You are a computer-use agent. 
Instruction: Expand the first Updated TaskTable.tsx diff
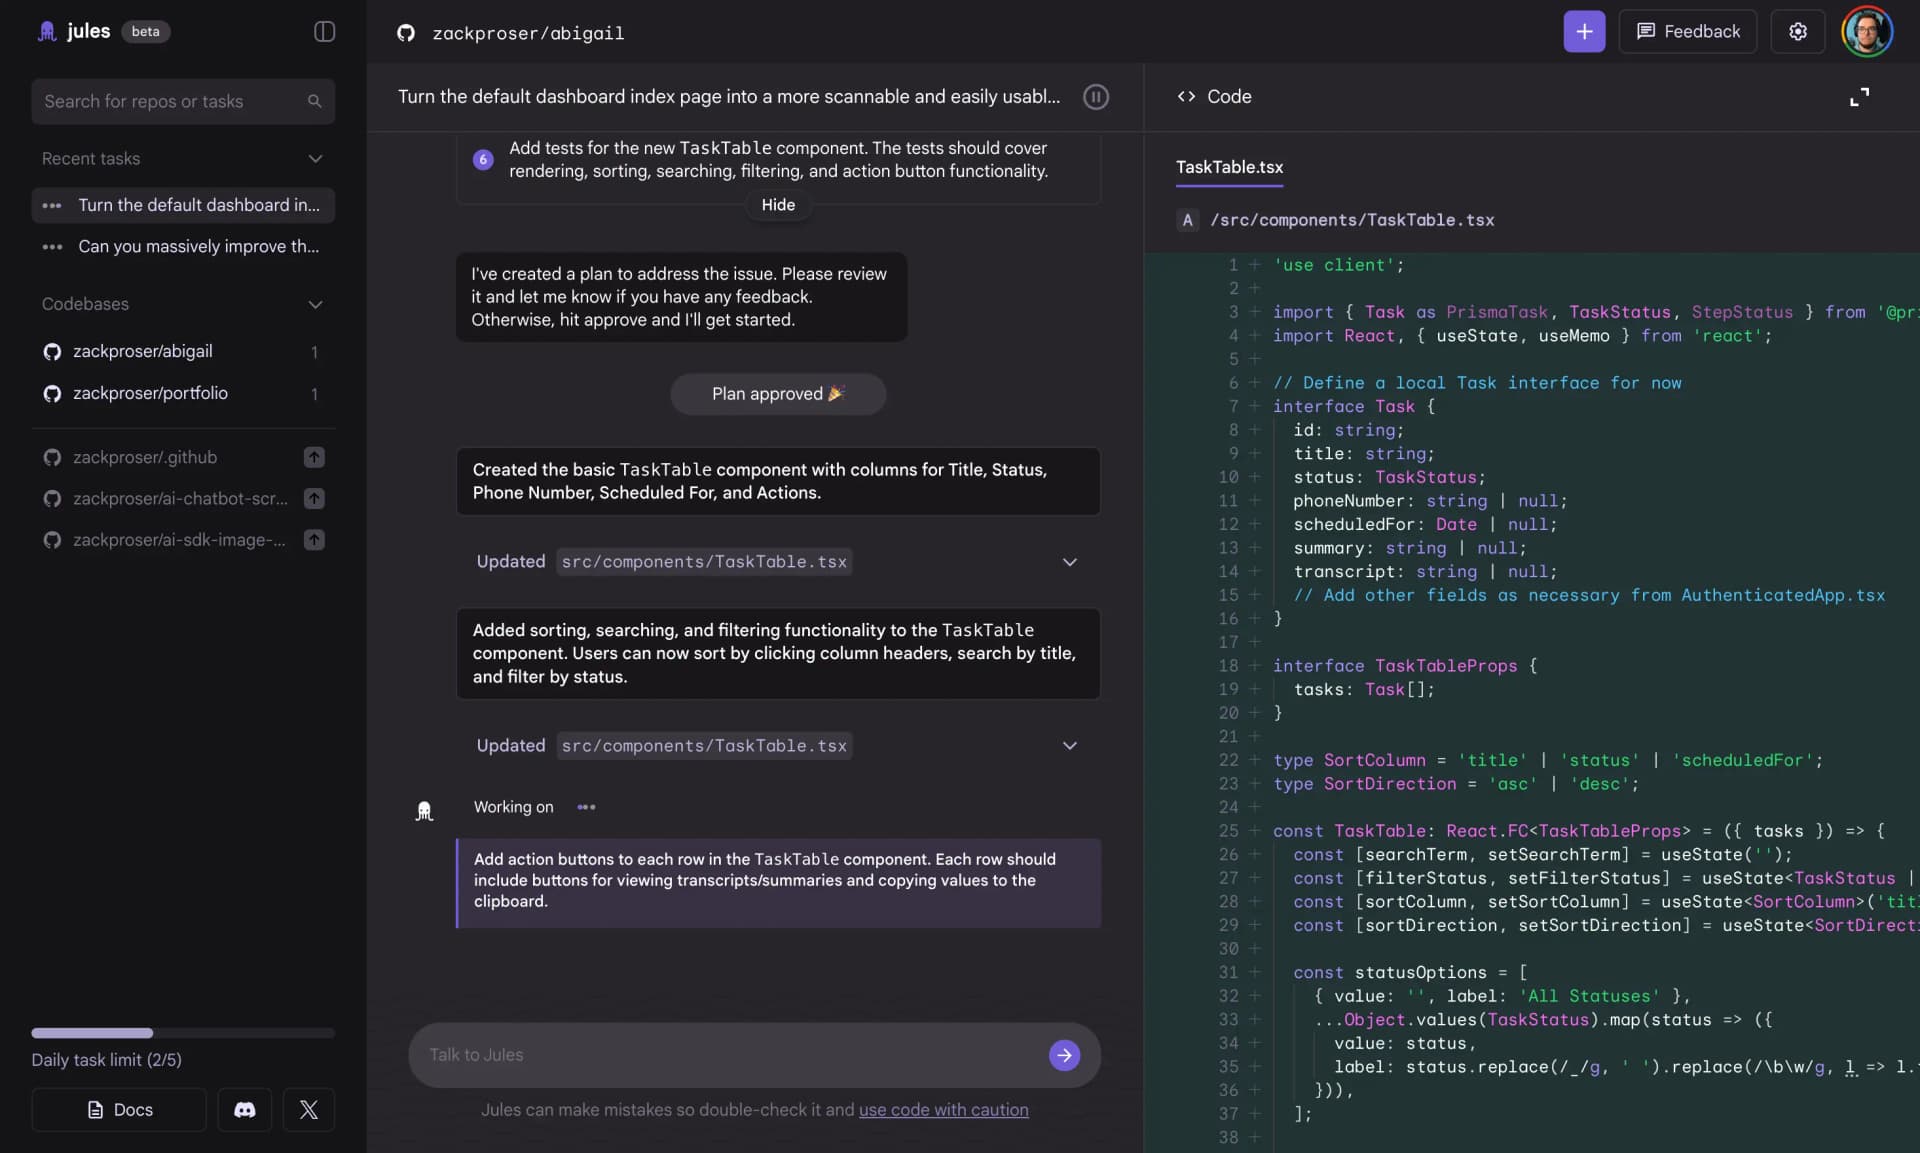pos(1069,562)
